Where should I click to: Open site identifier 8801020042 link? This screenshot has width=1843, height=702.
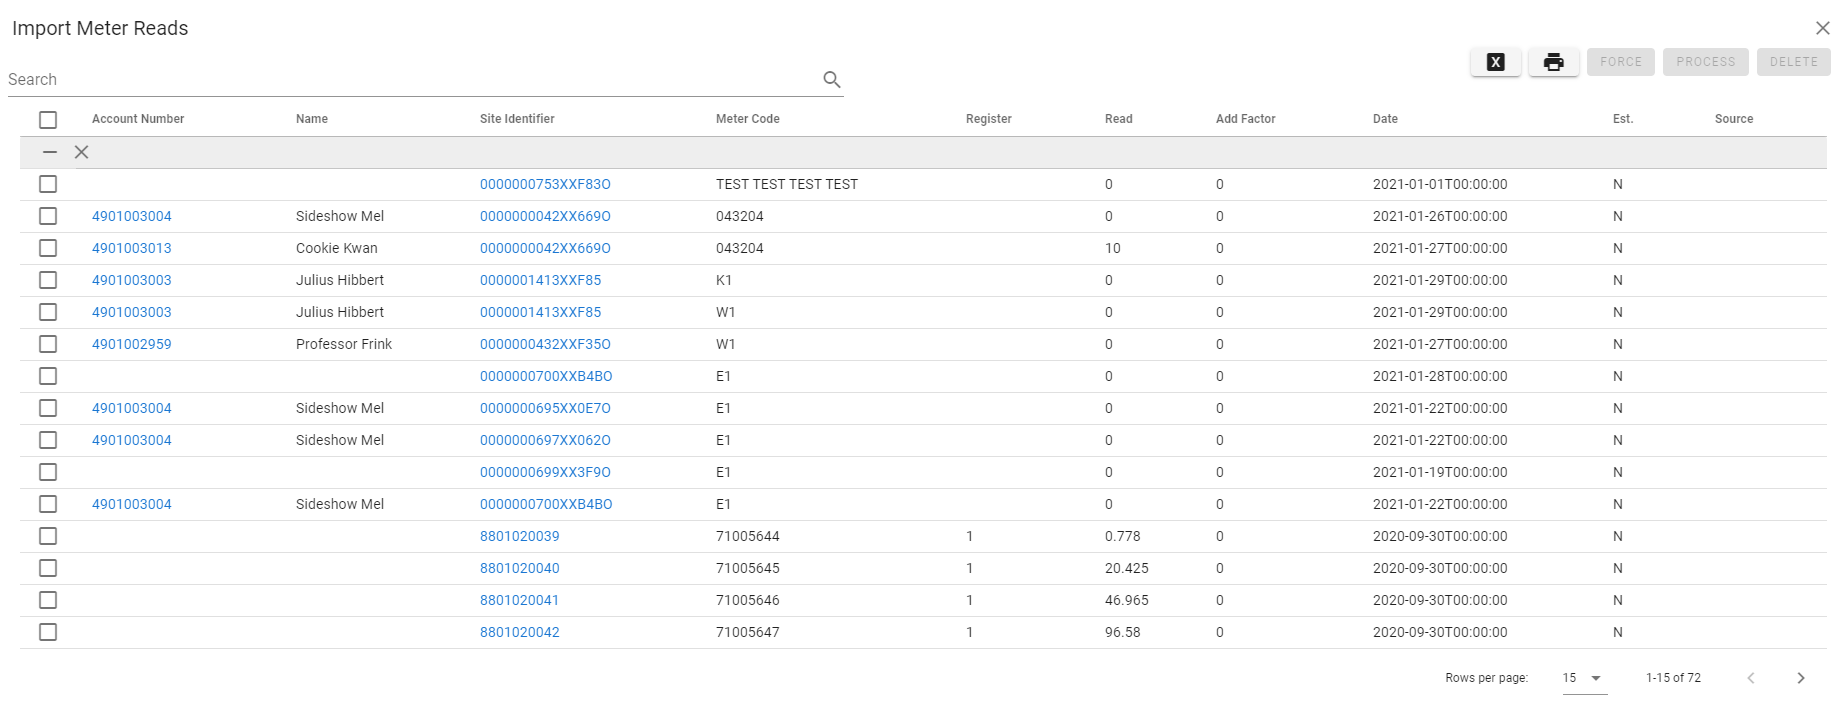tap(519, 632)
